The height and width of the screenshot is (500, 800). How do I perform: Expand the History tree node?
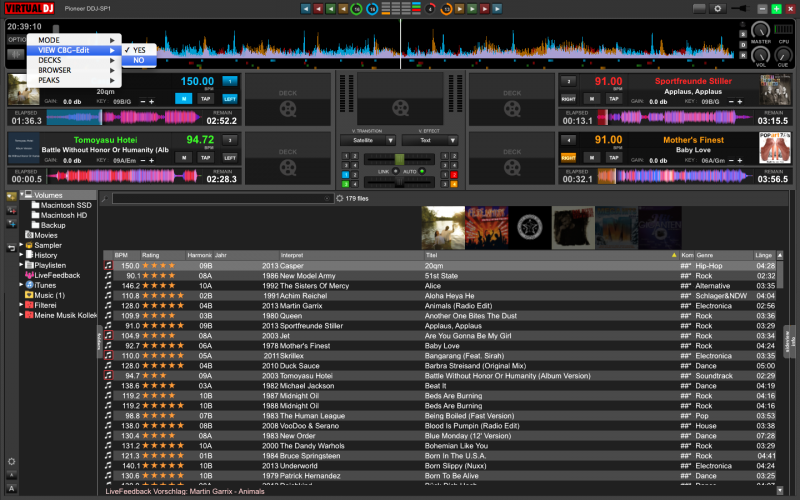tap(21, 255)
